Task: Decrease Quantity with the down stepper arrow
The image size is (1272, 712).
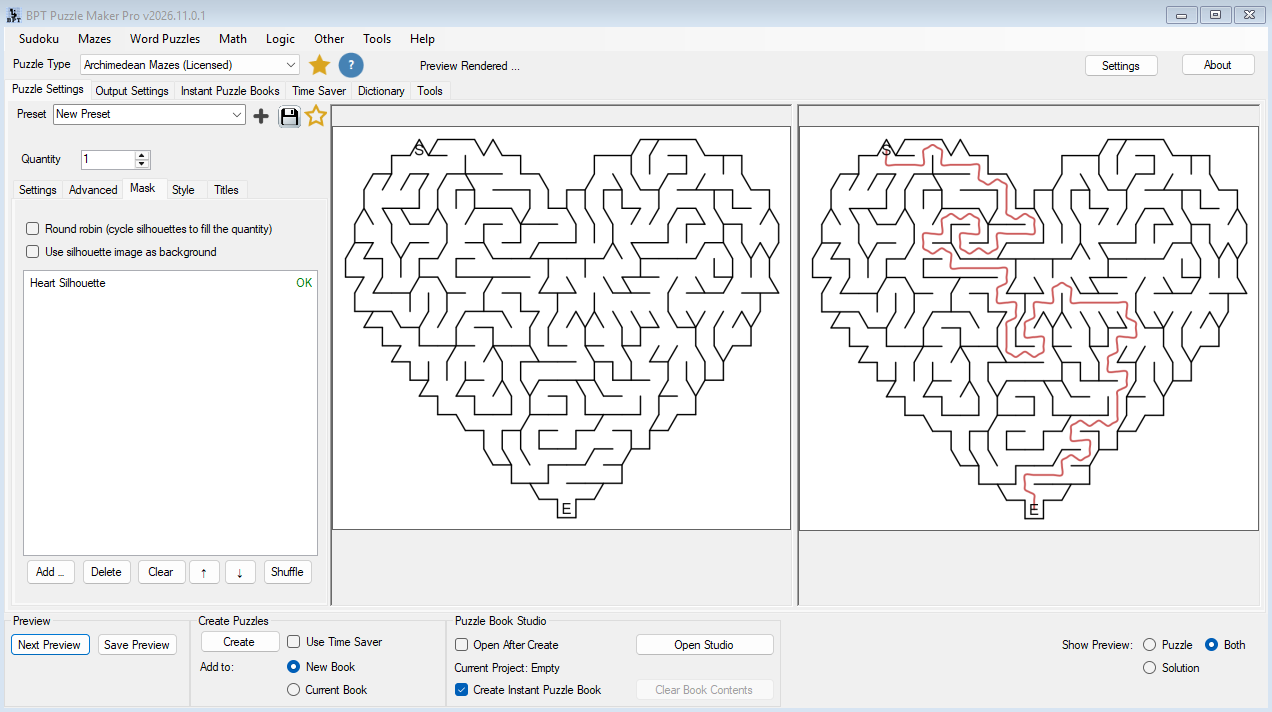Action: (x=142, y=164)
